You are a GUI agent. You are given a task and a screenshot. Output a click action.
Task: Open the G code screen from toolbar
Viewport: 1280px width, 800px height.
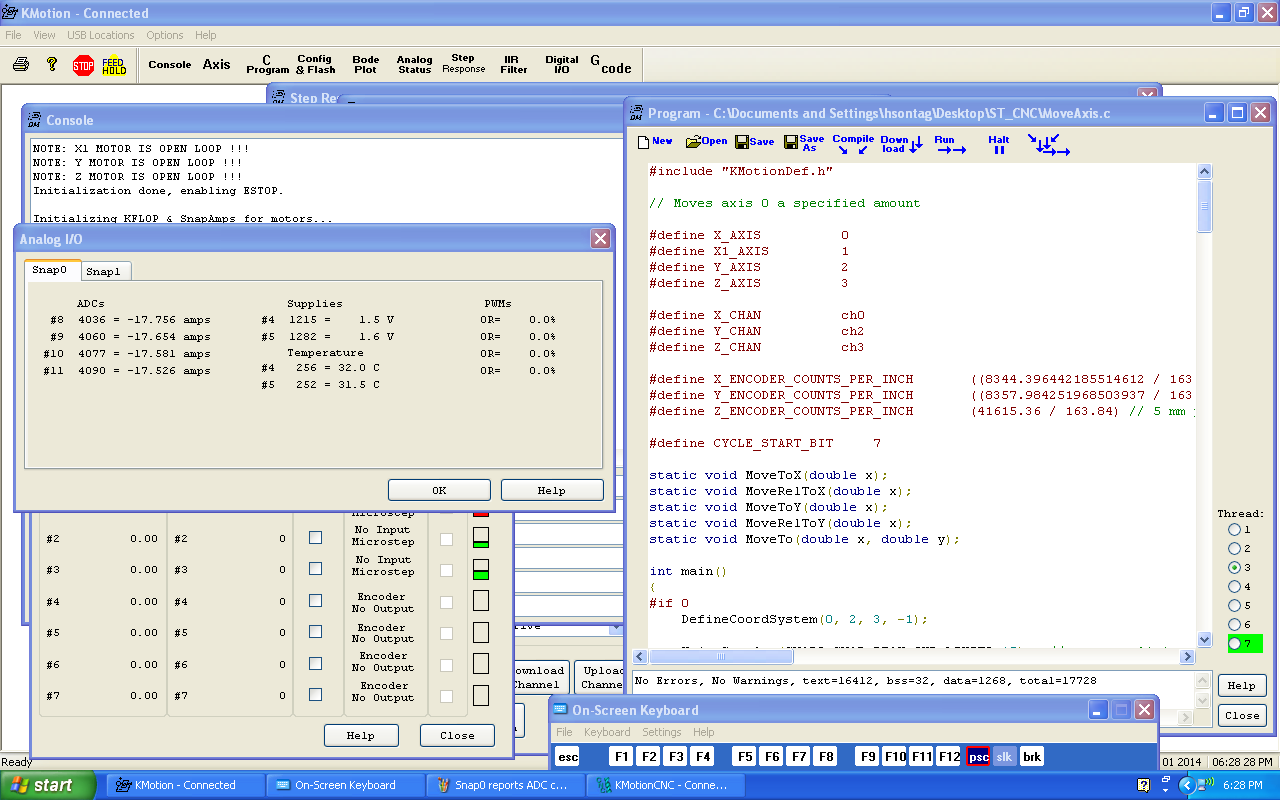click(610, 65)
